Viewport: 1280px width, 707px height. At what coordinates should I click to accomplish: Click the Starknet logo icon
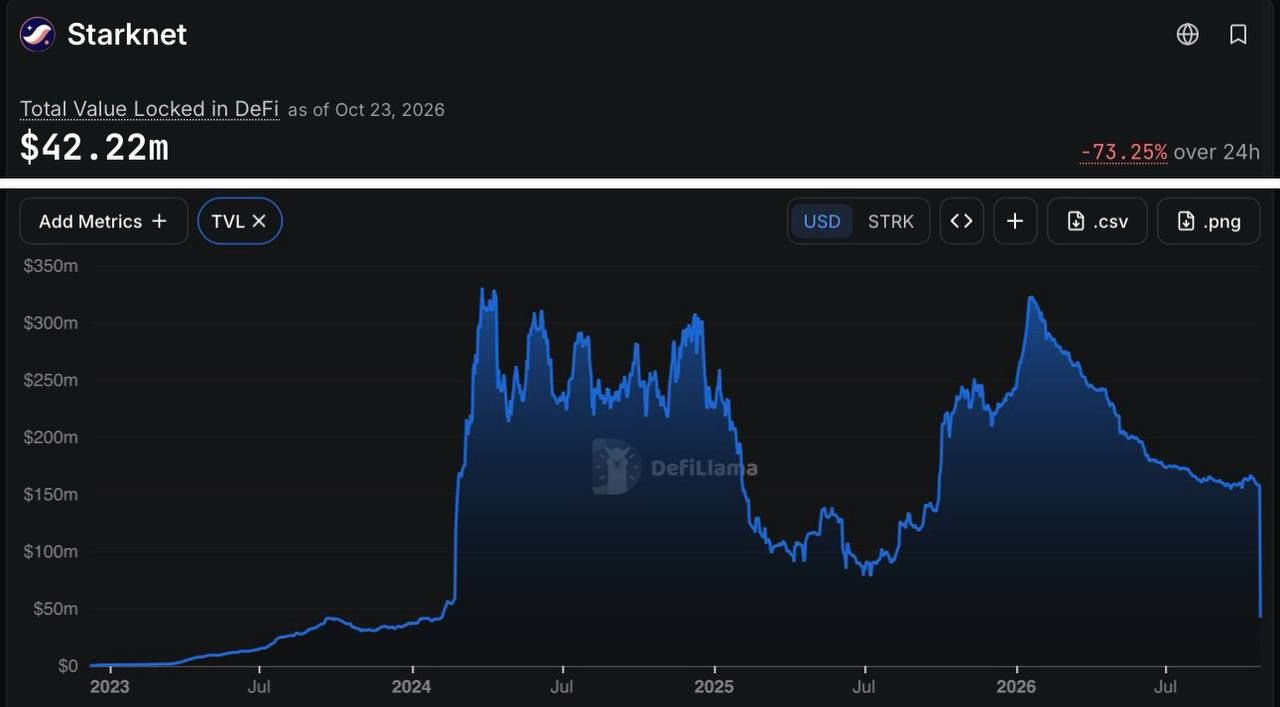click(37, 34)
